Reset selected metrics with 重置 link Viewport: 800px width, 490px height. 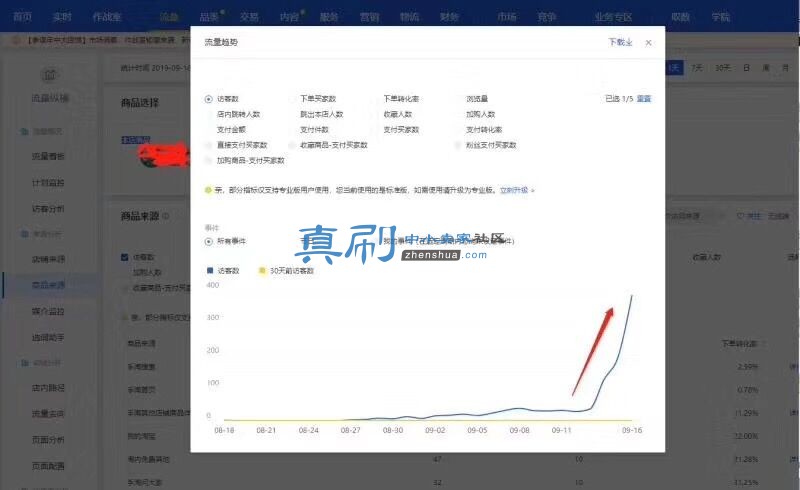pos(644,99)
